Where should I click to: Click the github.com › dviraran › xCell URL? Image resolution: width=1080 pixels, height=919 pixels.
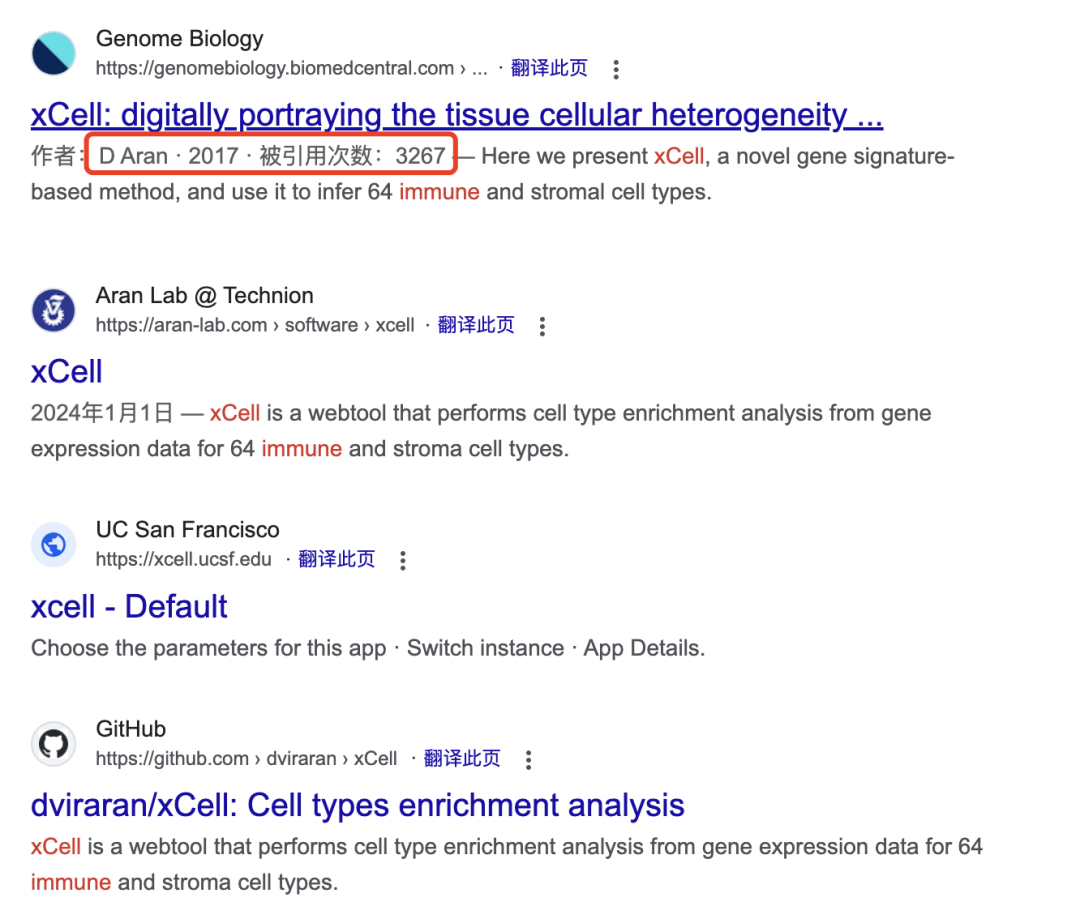pyautogui.click(x=247, y=758)
